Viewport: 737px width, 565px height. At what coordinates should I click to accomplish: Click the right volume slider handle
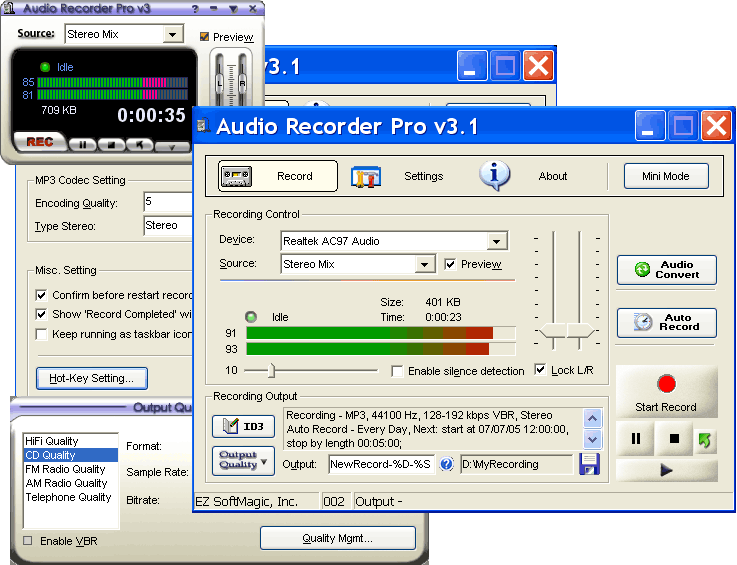pyautogui.click(x=580, y=330)
